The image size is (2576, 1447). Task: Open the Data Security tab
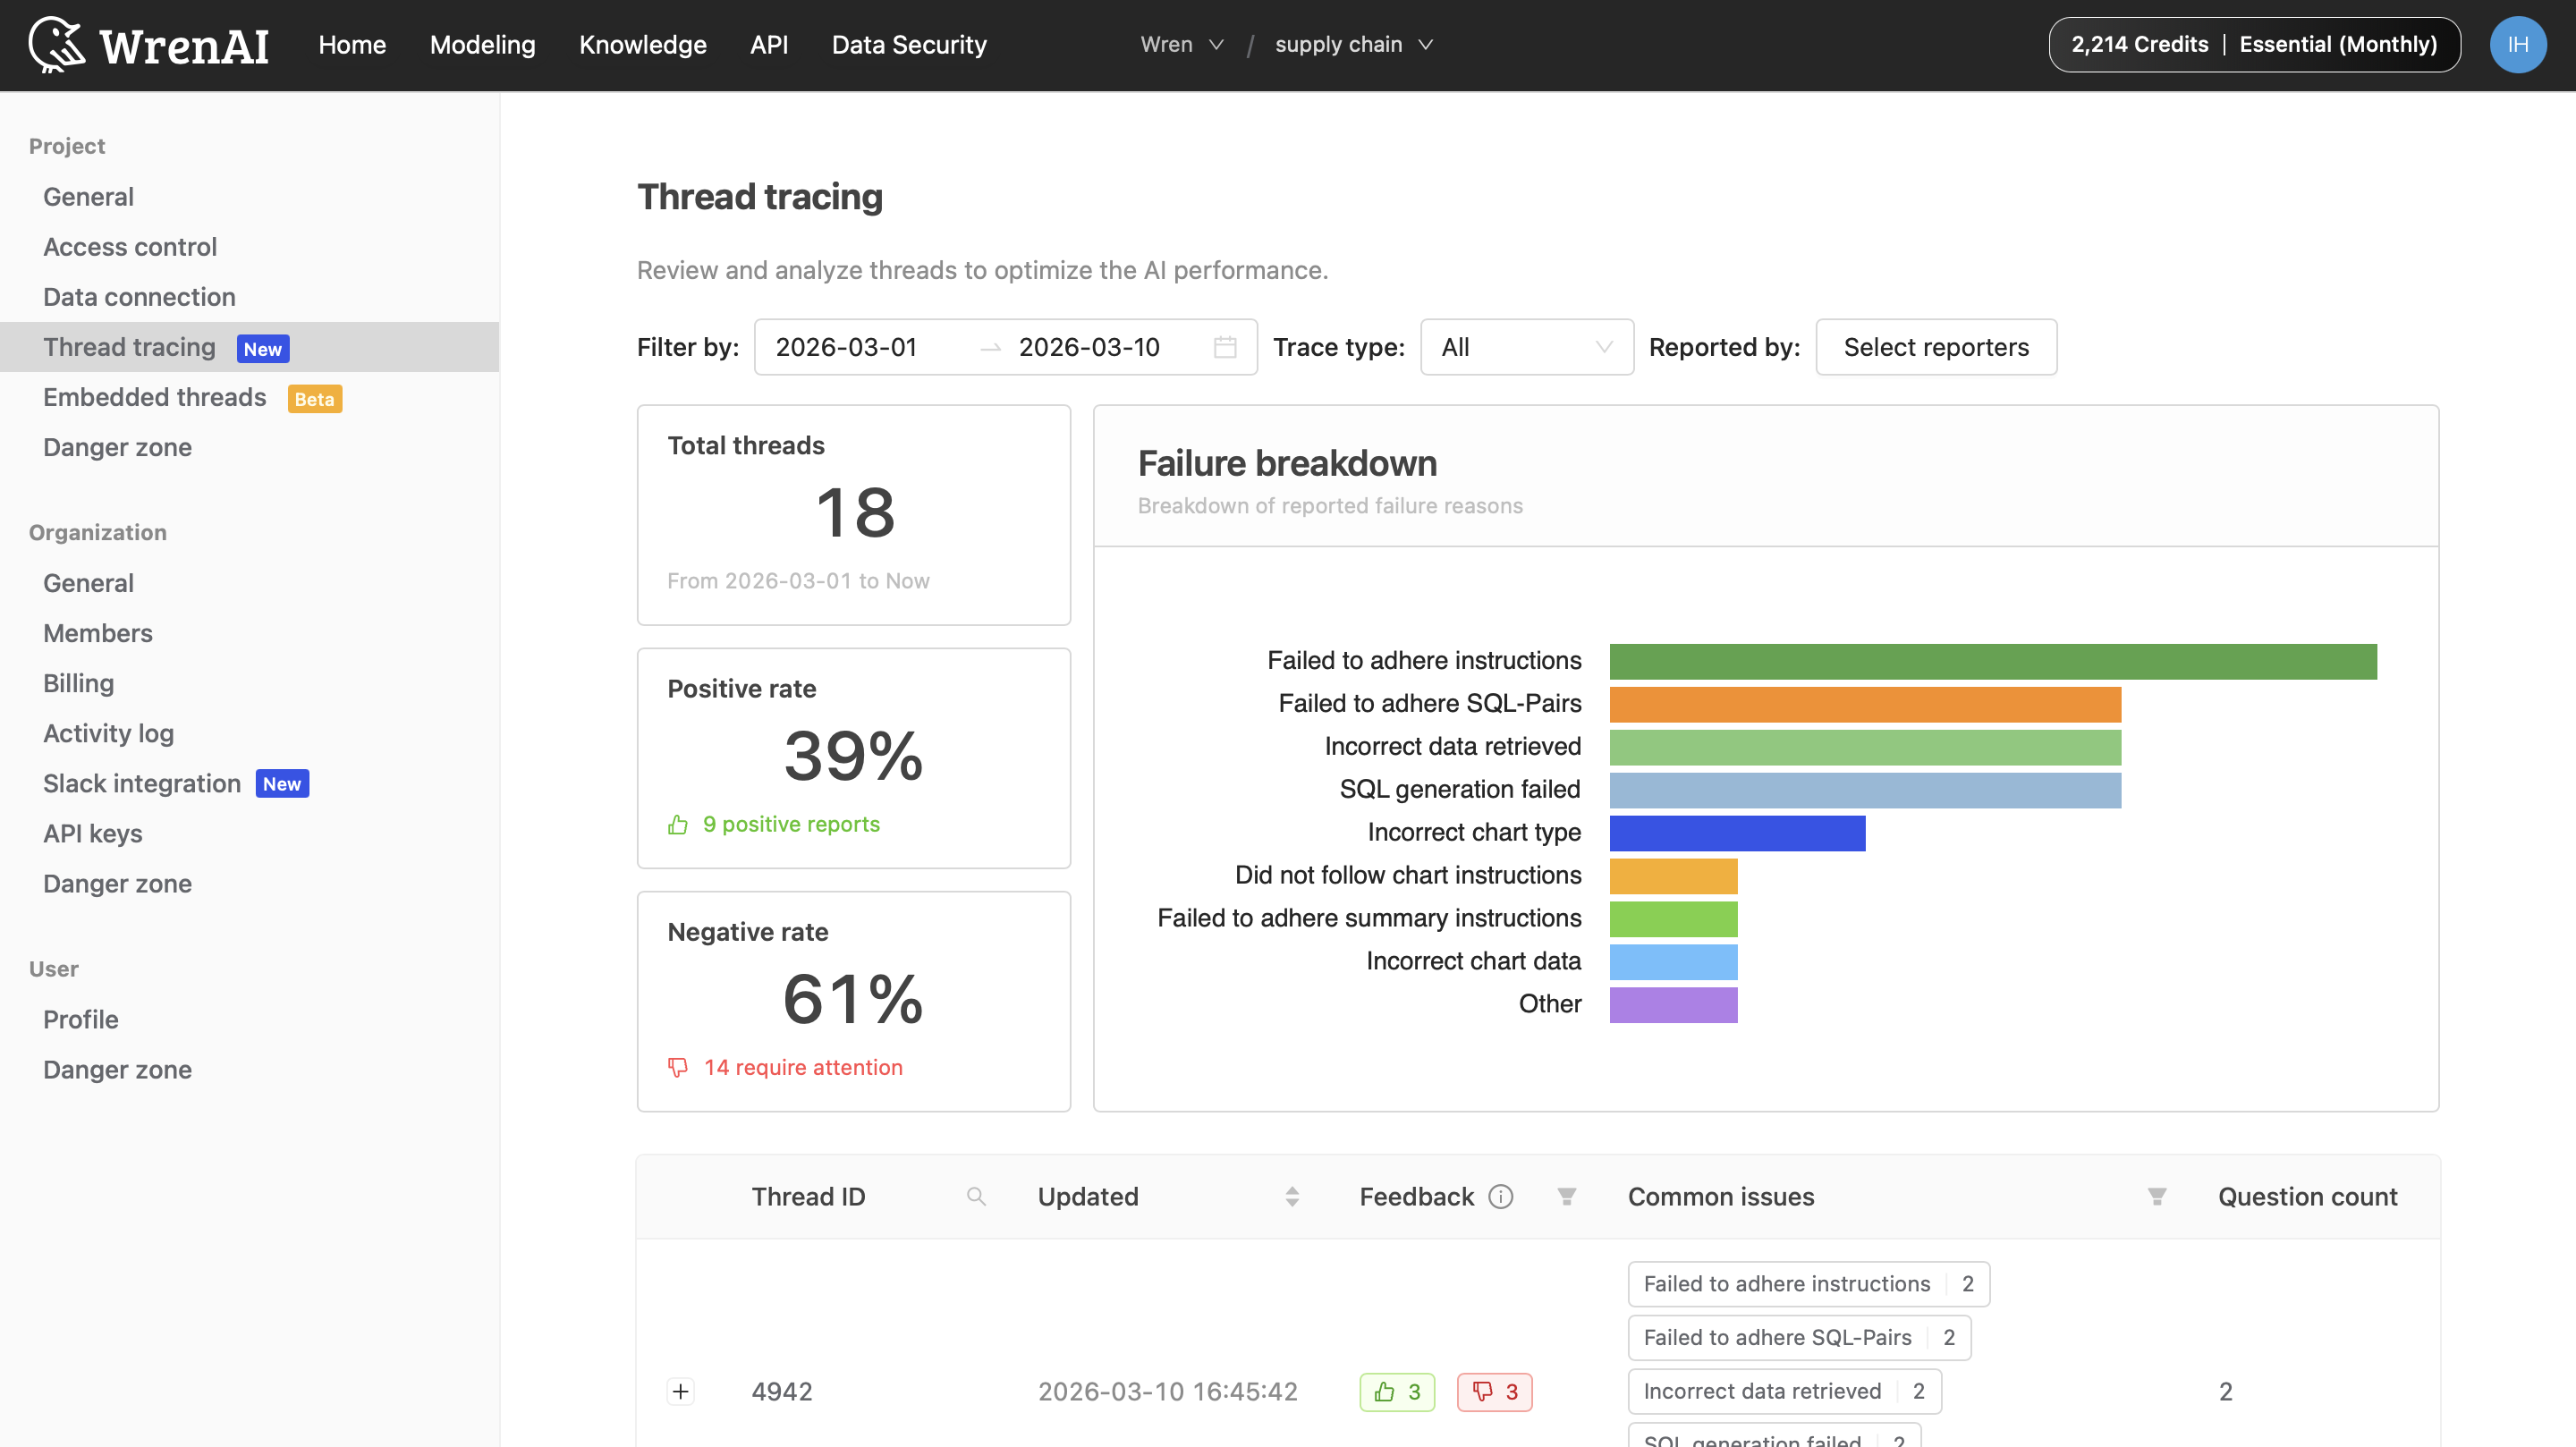pos(908,44)
